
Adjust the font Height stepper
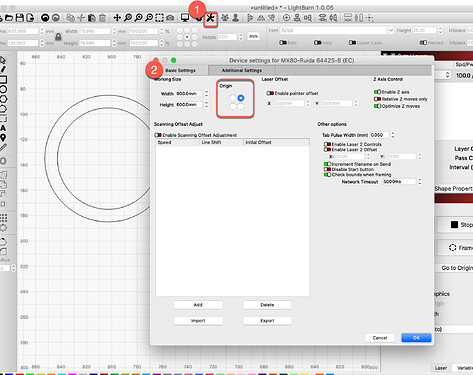(x=440, y=30)
